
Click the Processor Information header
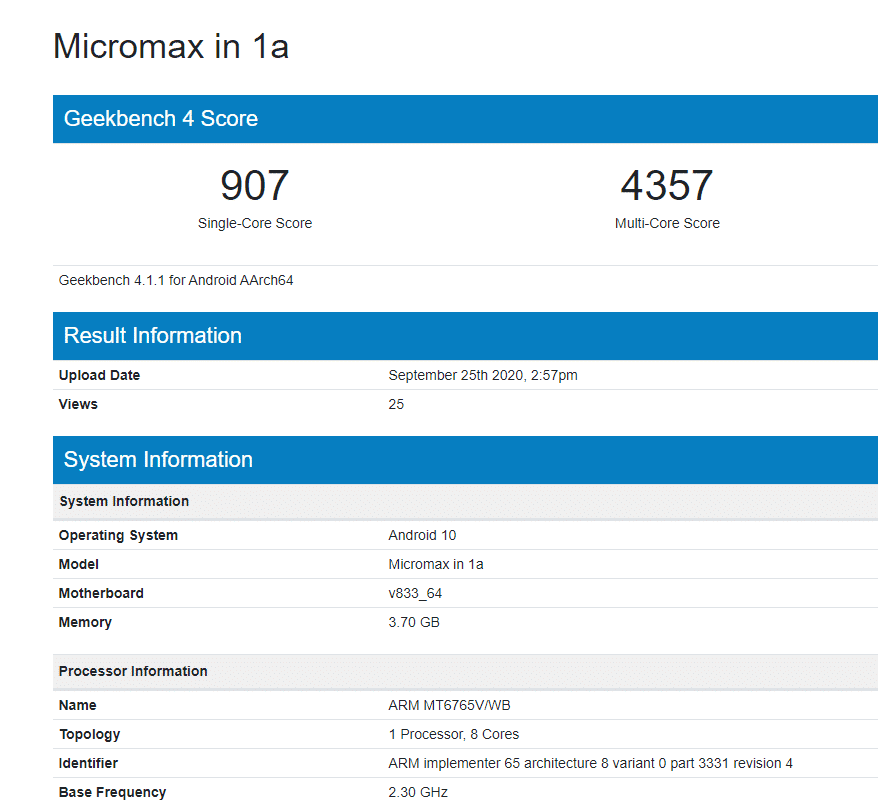coord(133,671)
